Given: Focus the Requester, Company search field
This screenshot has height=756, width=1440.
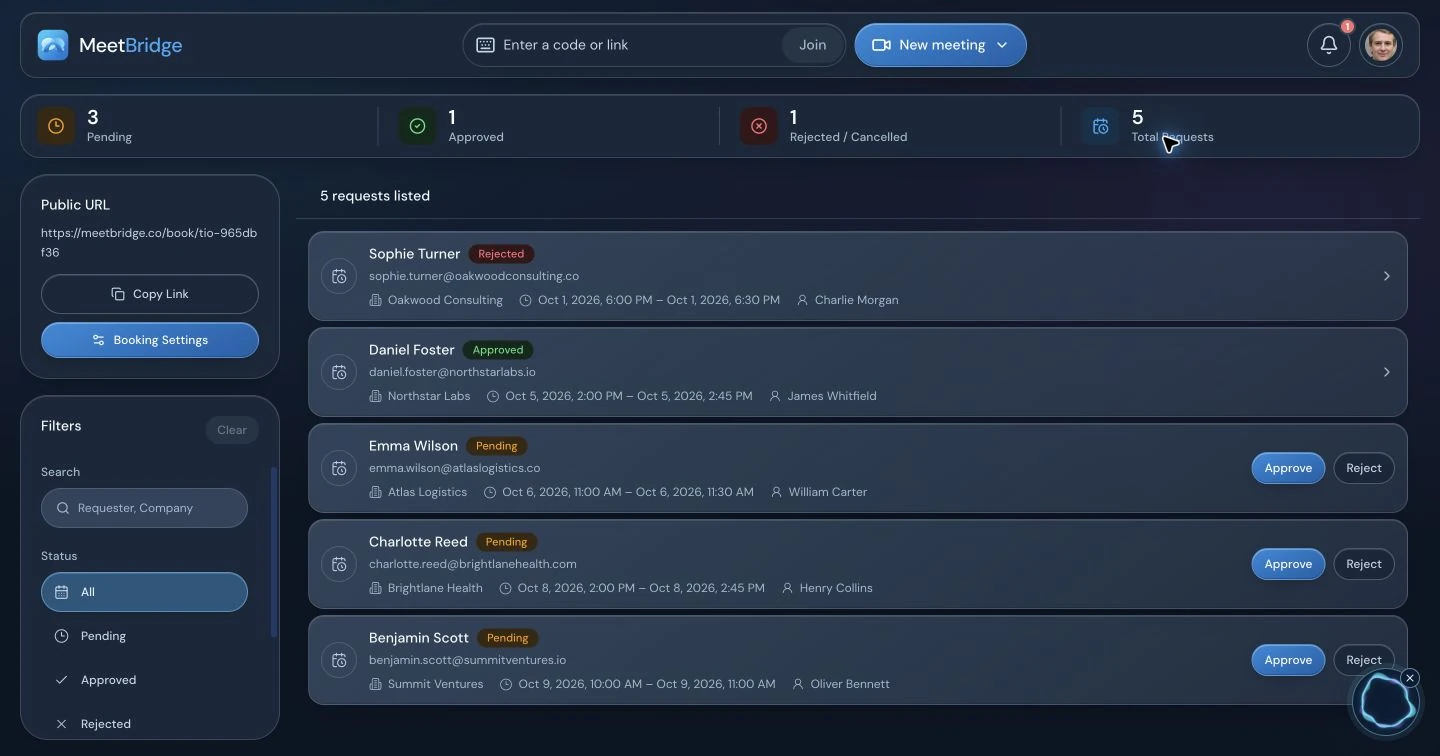Looking at the screenshot, I should 144,508.
